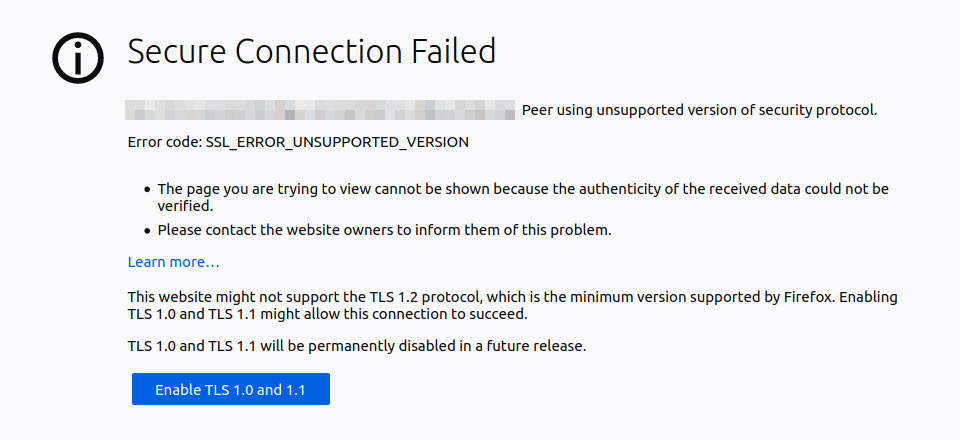
Task: Open the "Learn more…" link
Action: 173,262
